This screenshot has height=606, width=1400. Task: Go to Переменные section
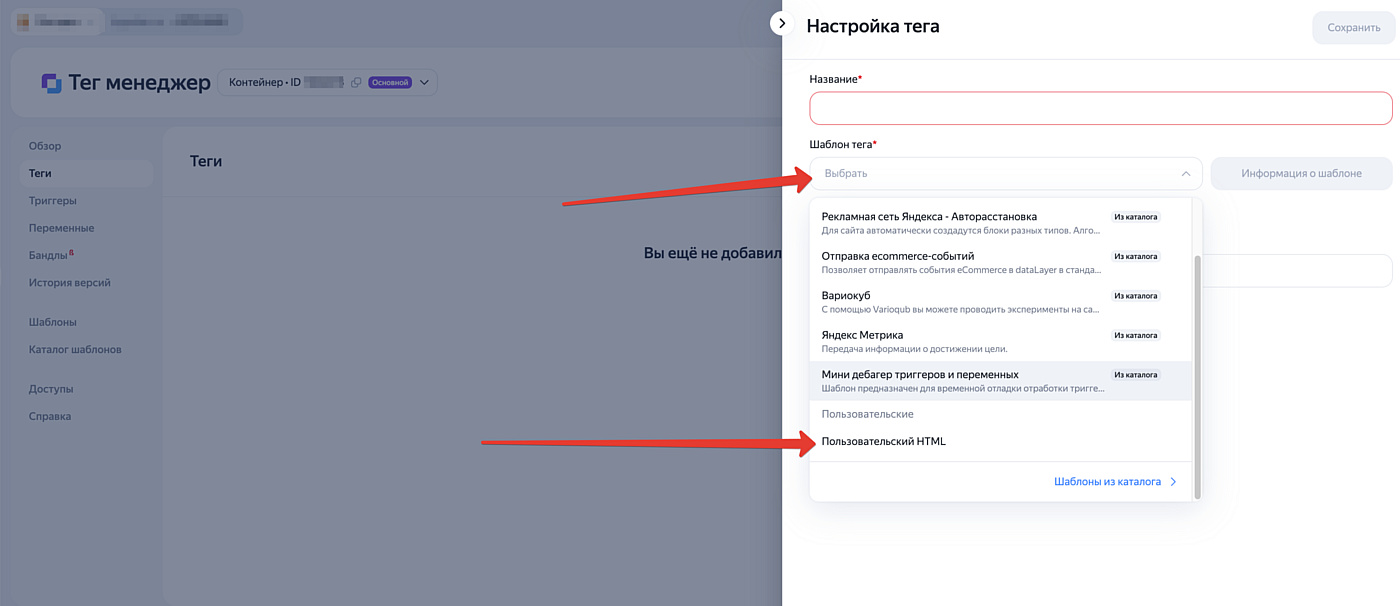(x=61, y=228)
